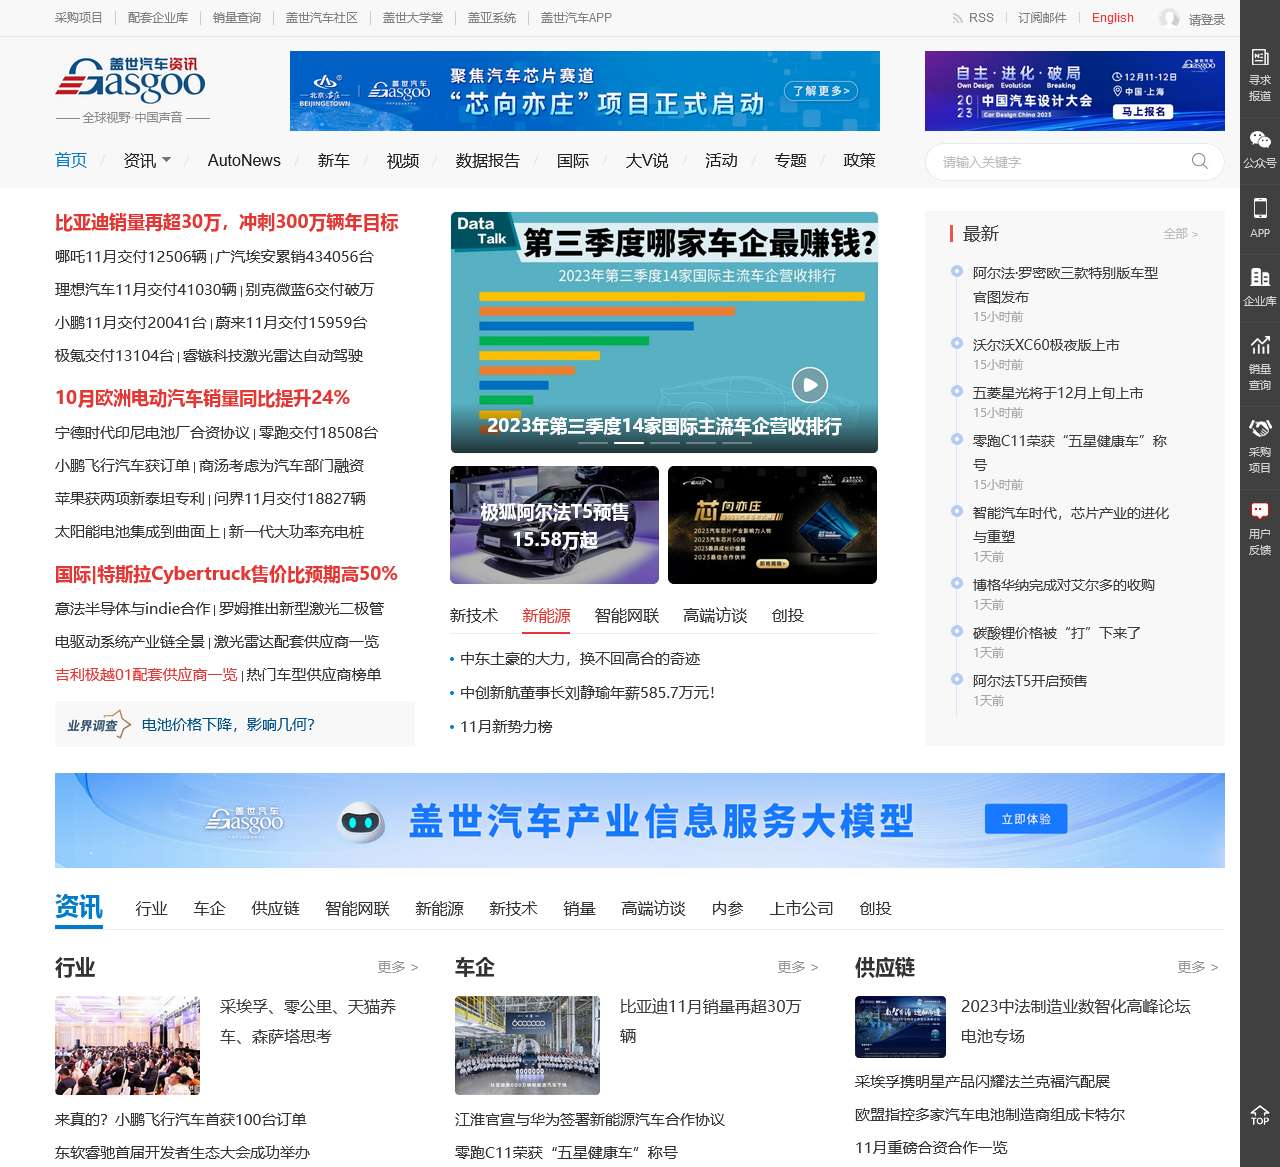Open latest item 沃尔沃XC60极夜版上市
This screenshot has height=1167, width=1280.
pyautogui.click(x=1046, y=345)
